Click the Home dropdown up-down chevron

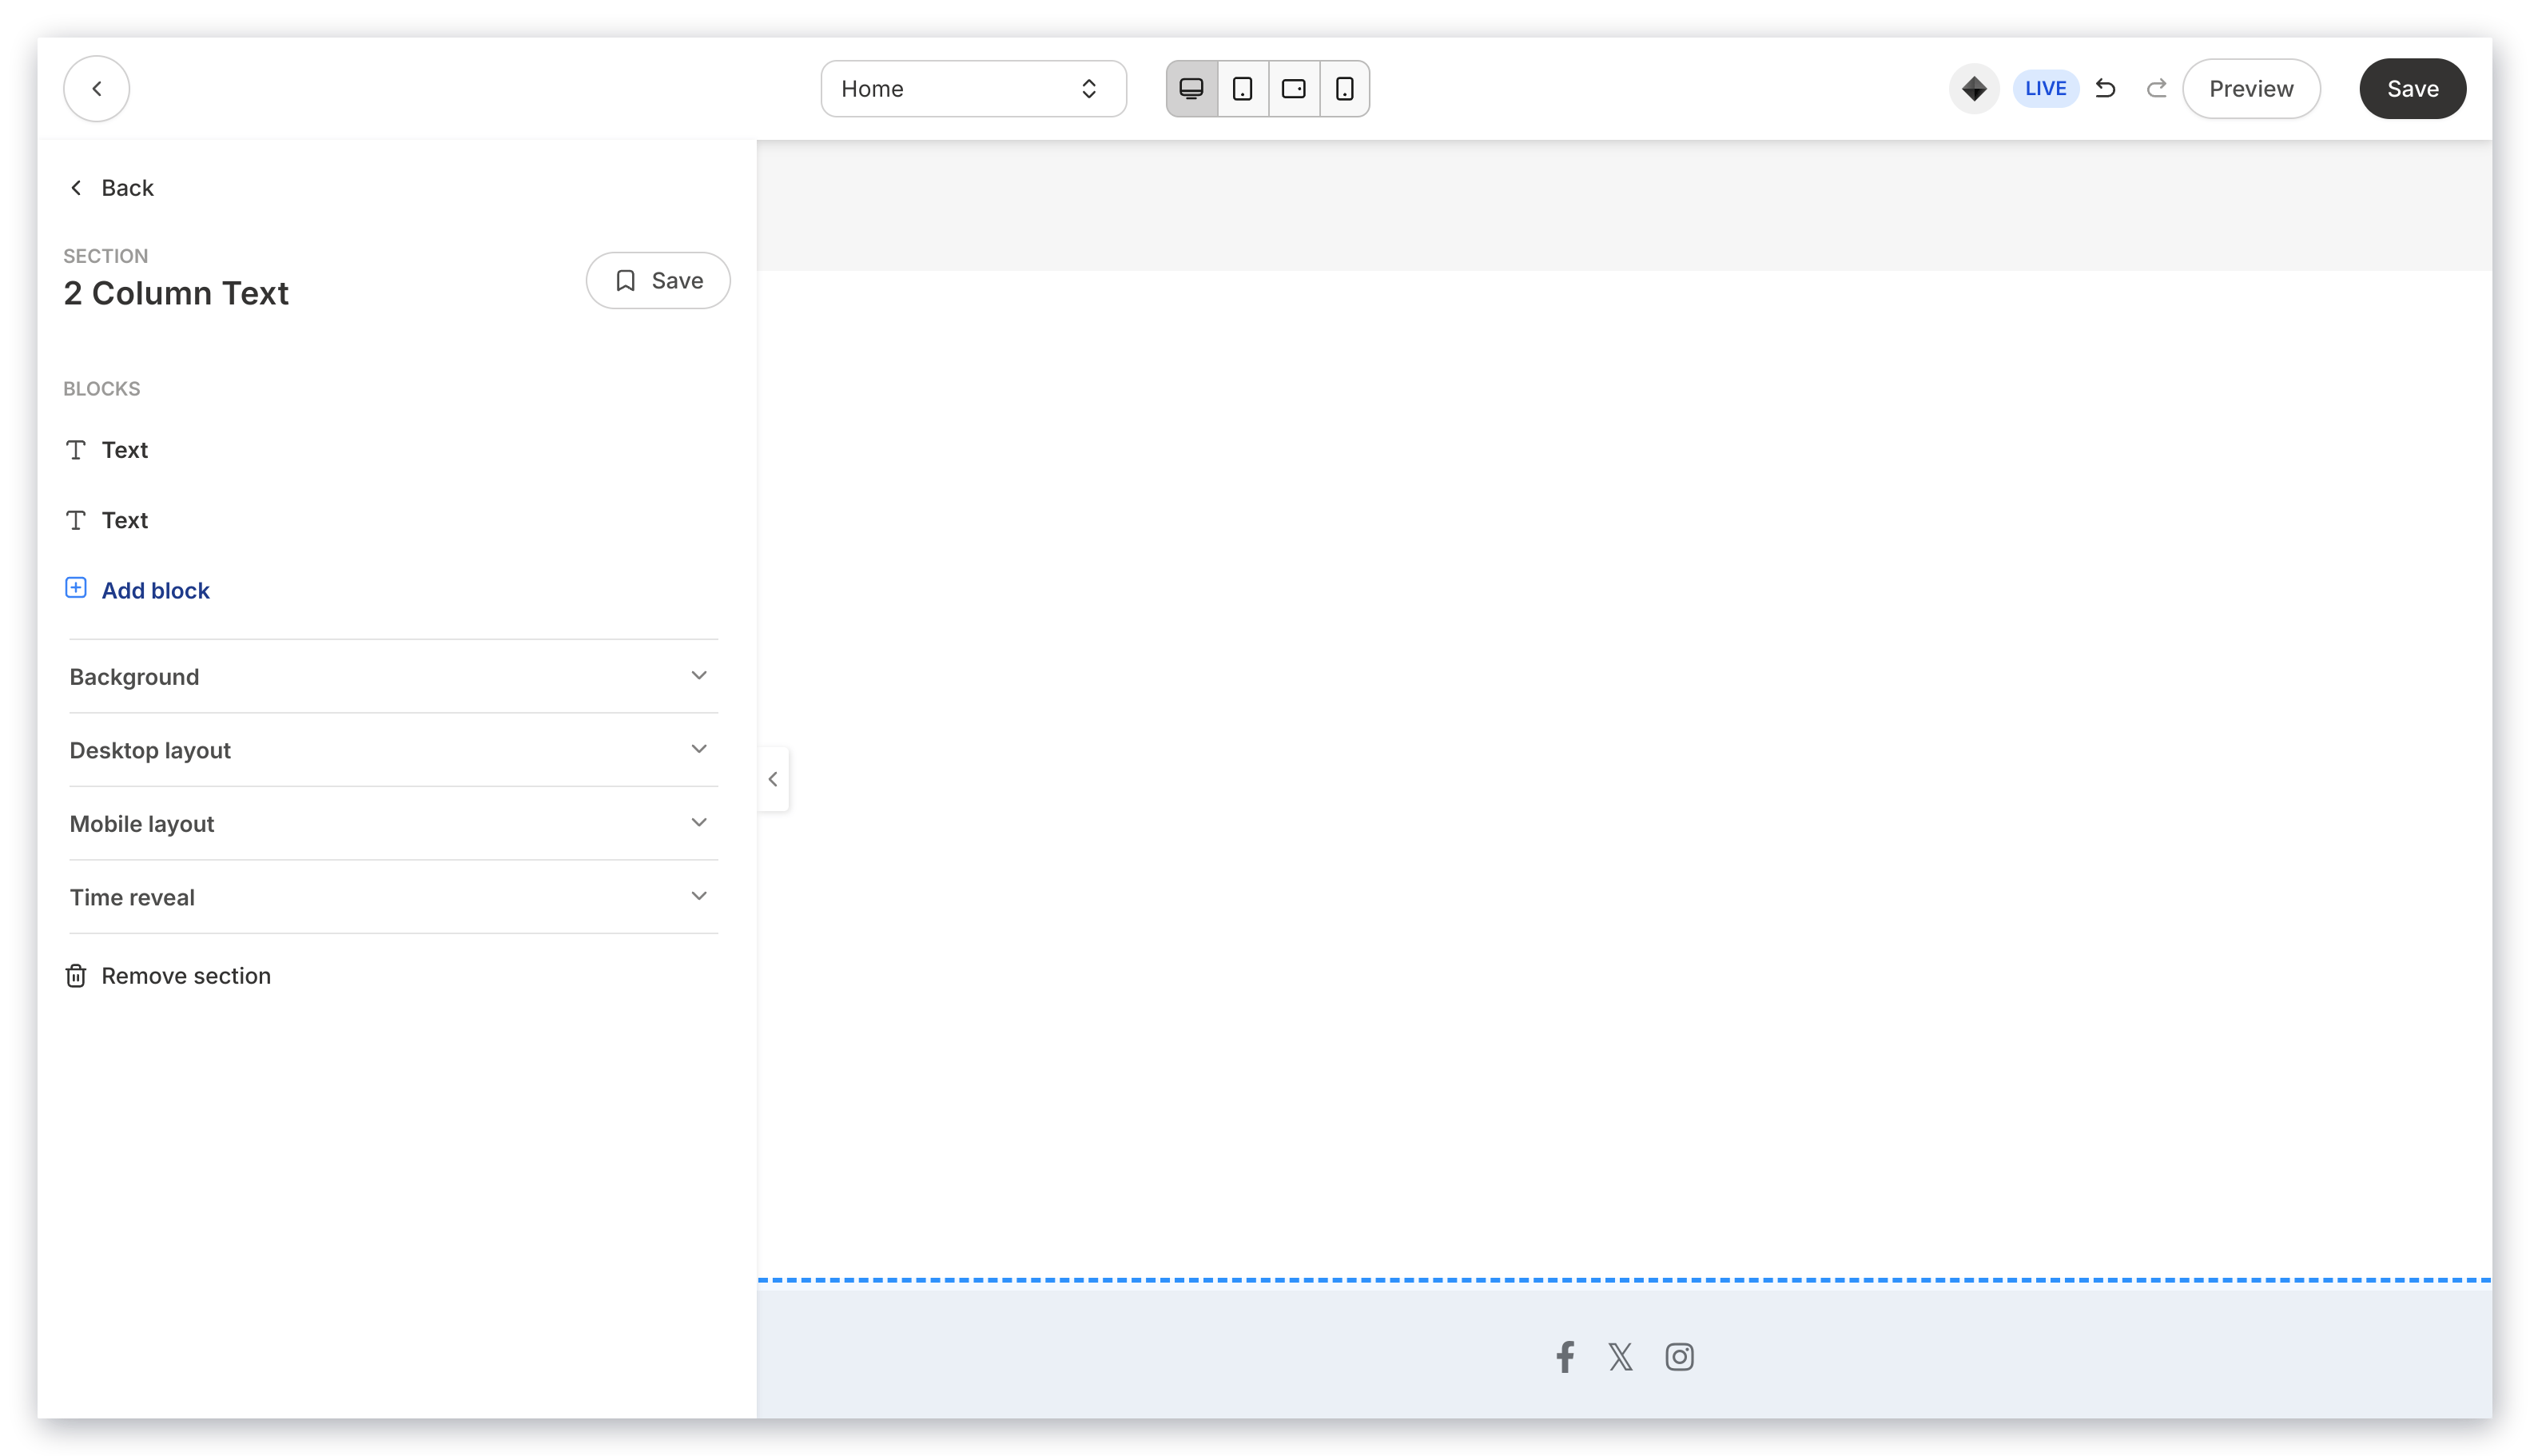coord(1088,89)
